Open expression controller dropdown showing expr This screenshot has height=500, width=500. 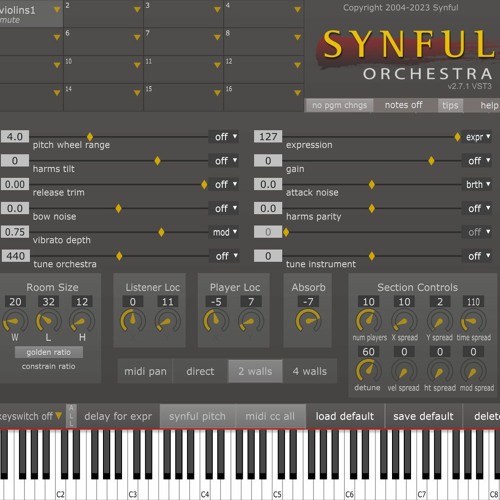478,137
